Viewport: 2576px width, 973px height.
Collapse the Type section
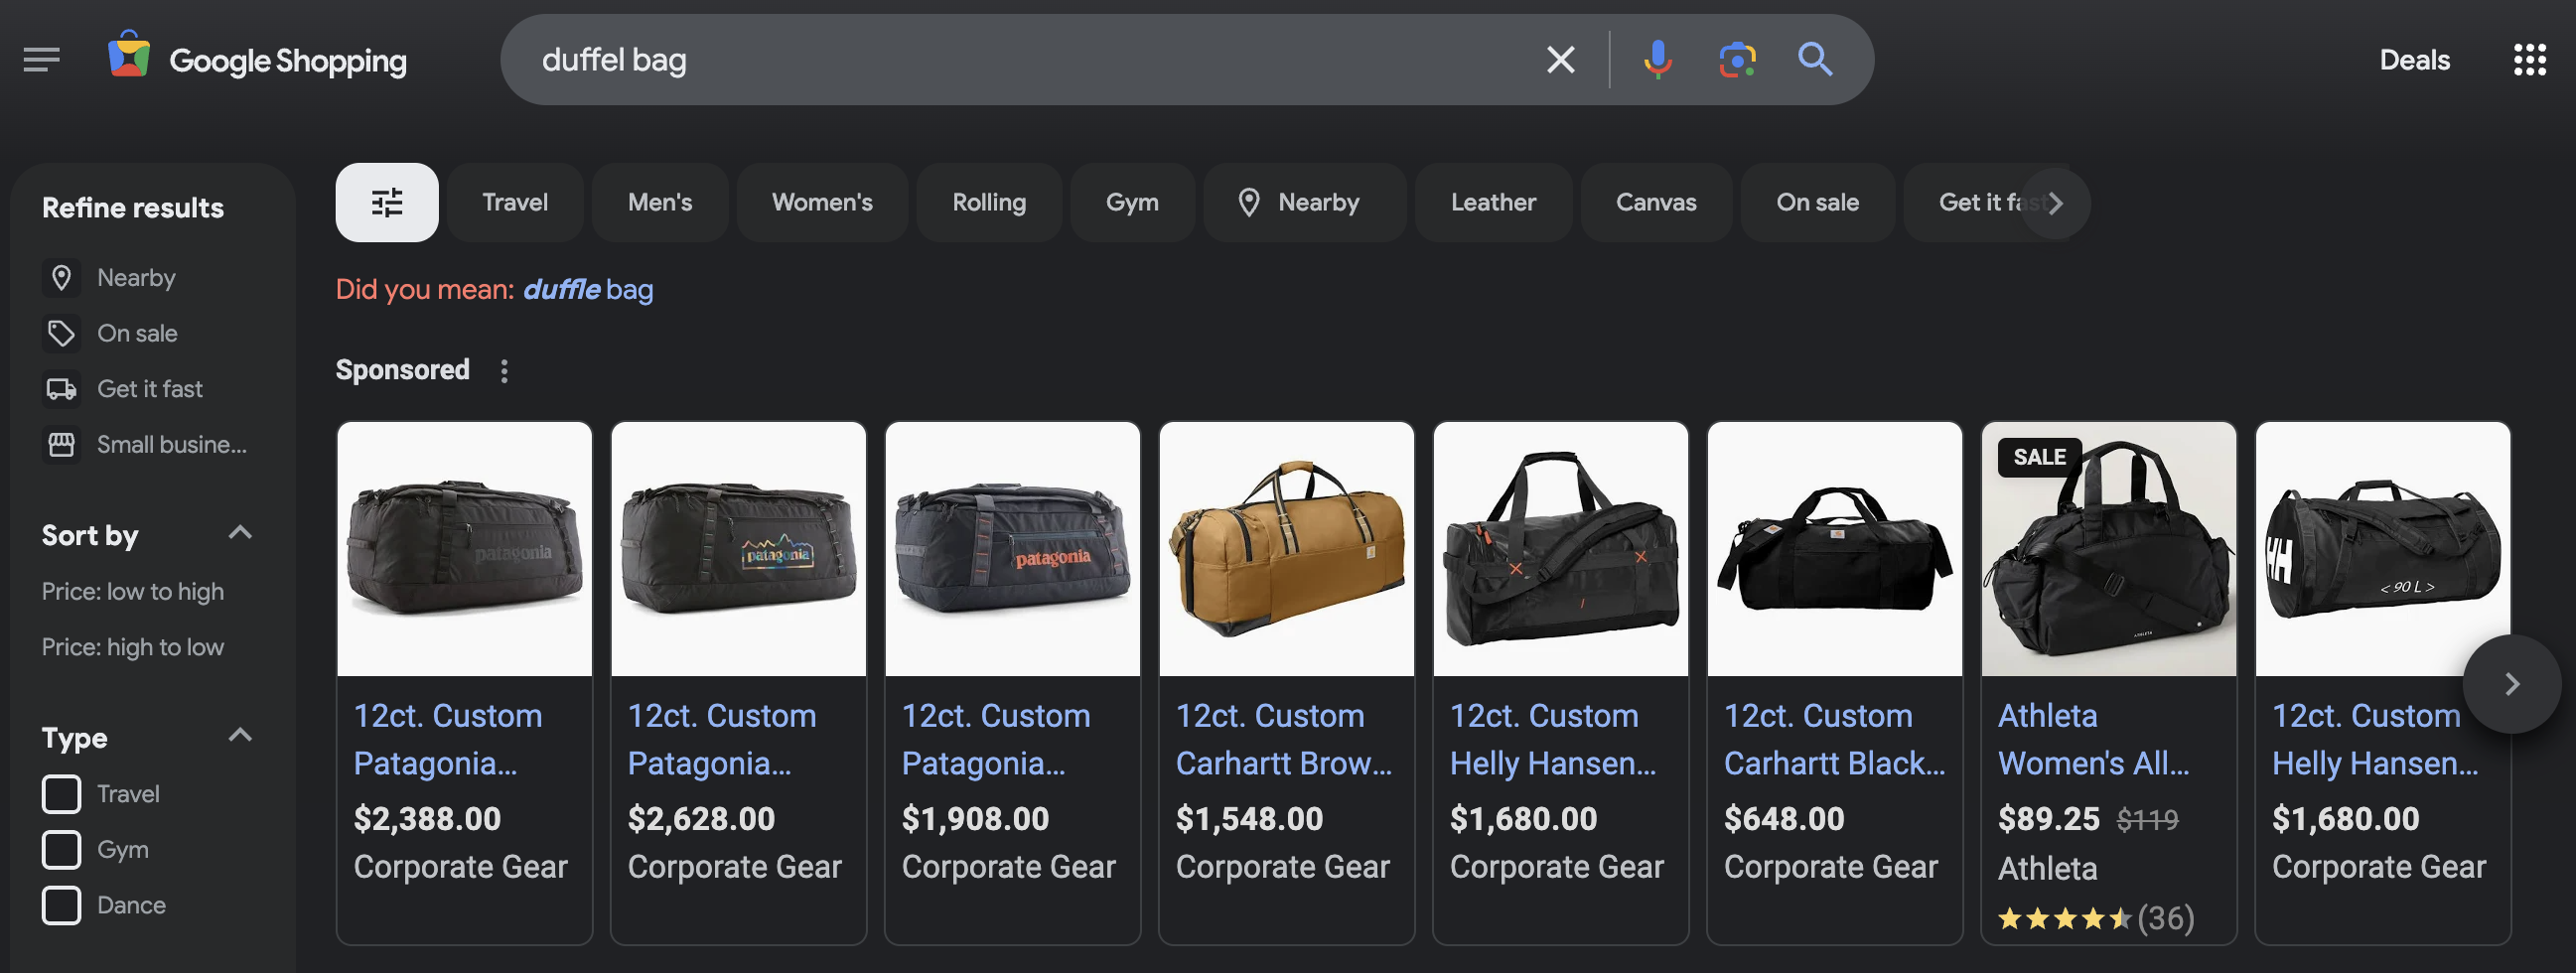click(240, 735)
